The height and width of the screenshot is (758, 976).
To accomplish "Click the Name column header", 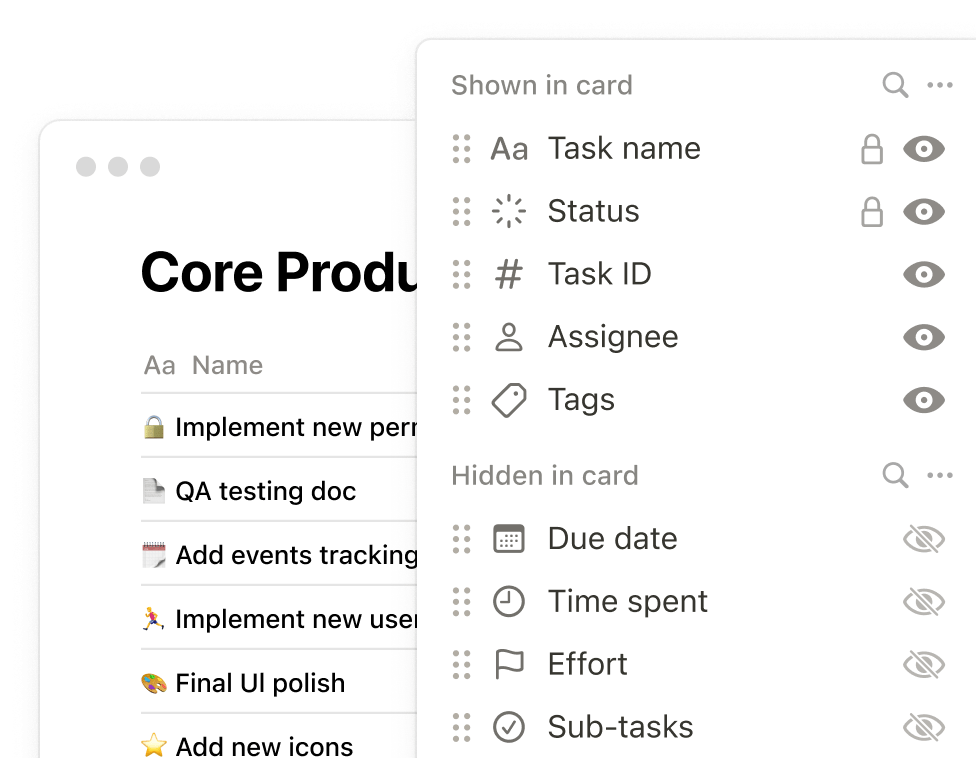I will tap(226, 365).
